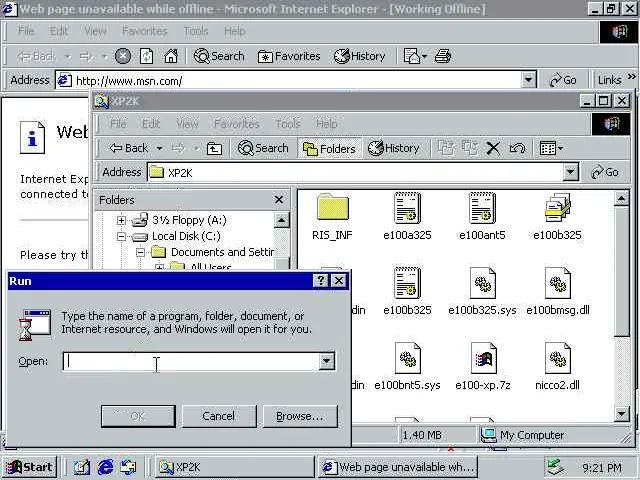The image size is (640, 480).
Task: Click Mail icon in Internet Explorer toolbar
Action: pyautogui.click(x=415, y=56)
